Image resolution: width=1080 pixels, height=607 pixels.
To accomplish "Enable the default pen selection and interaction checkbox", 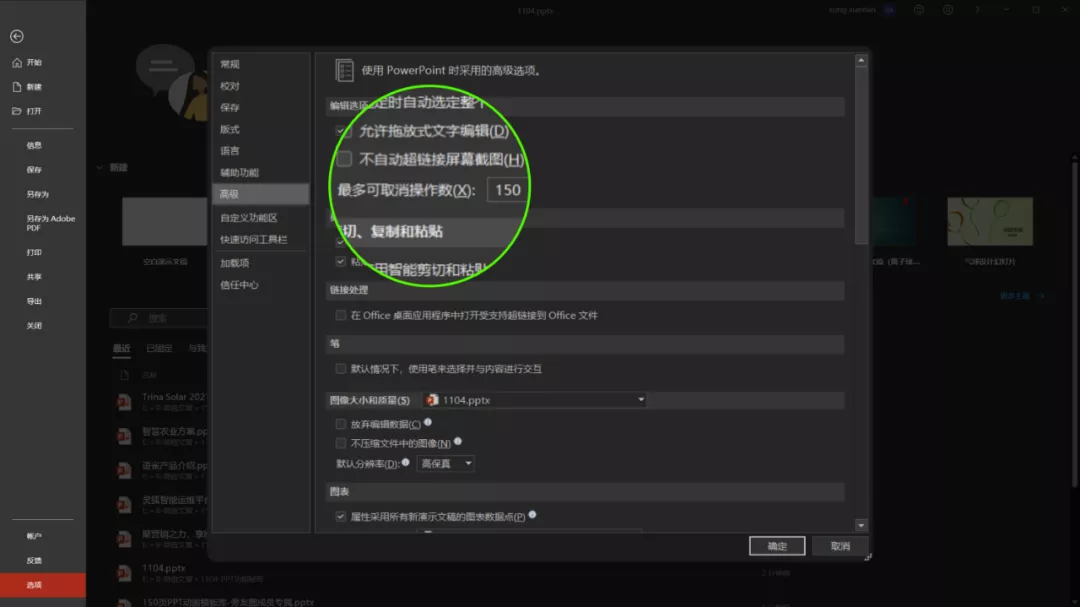I will (341, 369).
